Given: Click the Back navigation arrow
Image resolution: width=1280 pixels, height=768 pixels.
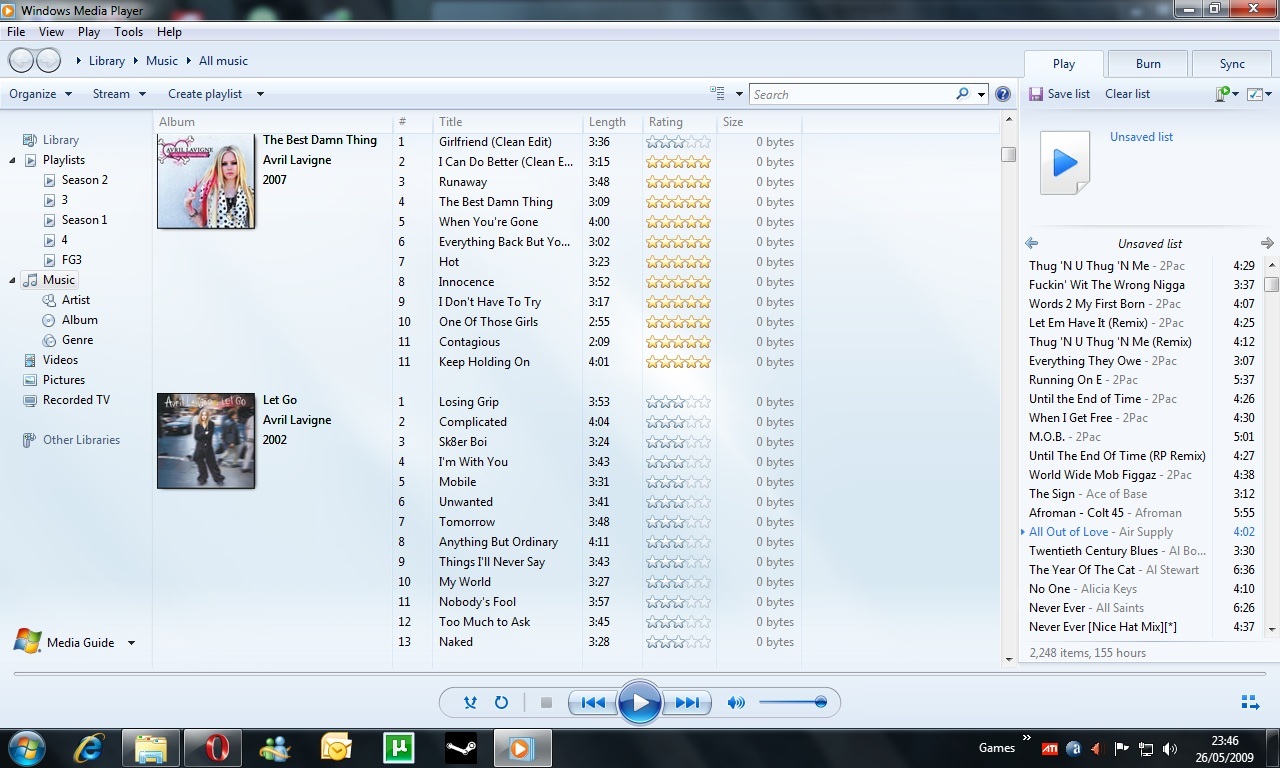Looking at the screenshot, I should point(21,61).
